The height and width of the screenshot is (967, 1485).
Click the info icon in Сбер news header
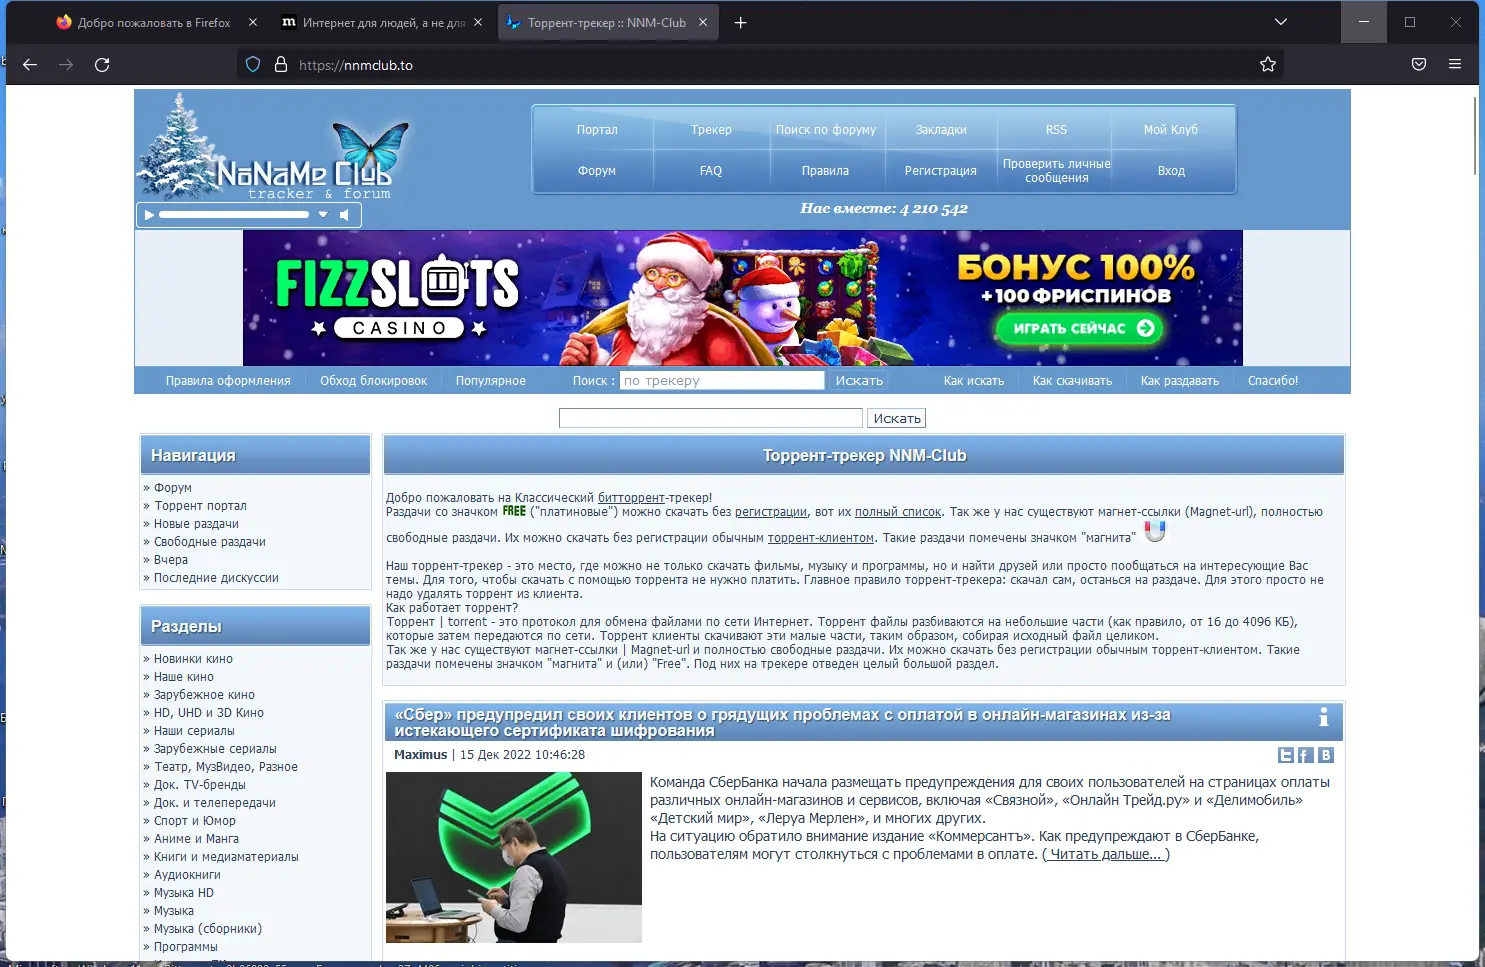tap(1324, 717)
